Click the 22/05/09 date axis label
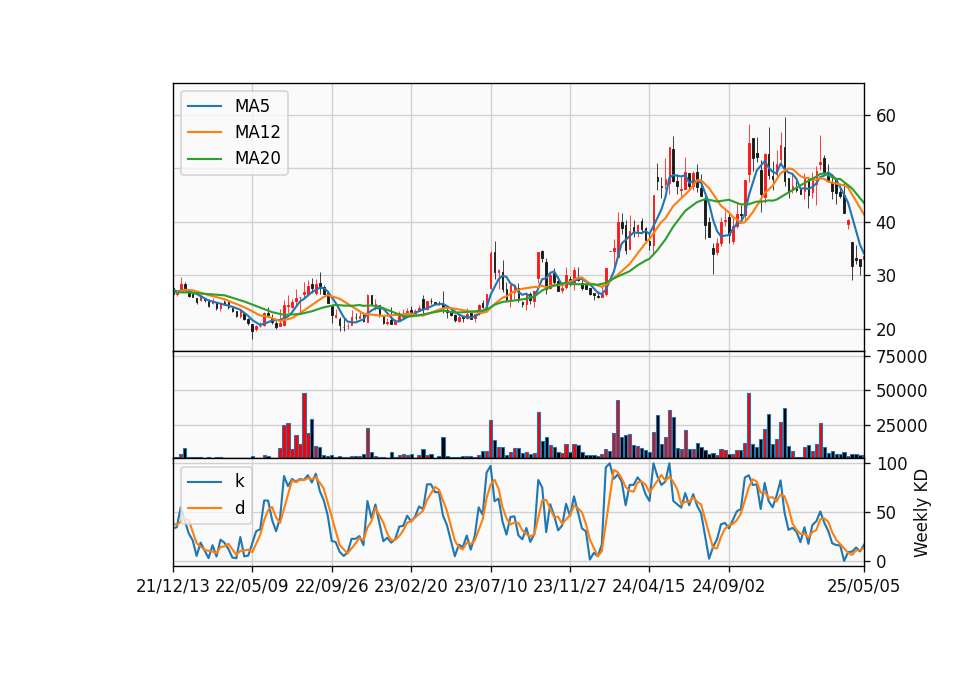Viewport: 960px width, 690px height. click(252, 587)
